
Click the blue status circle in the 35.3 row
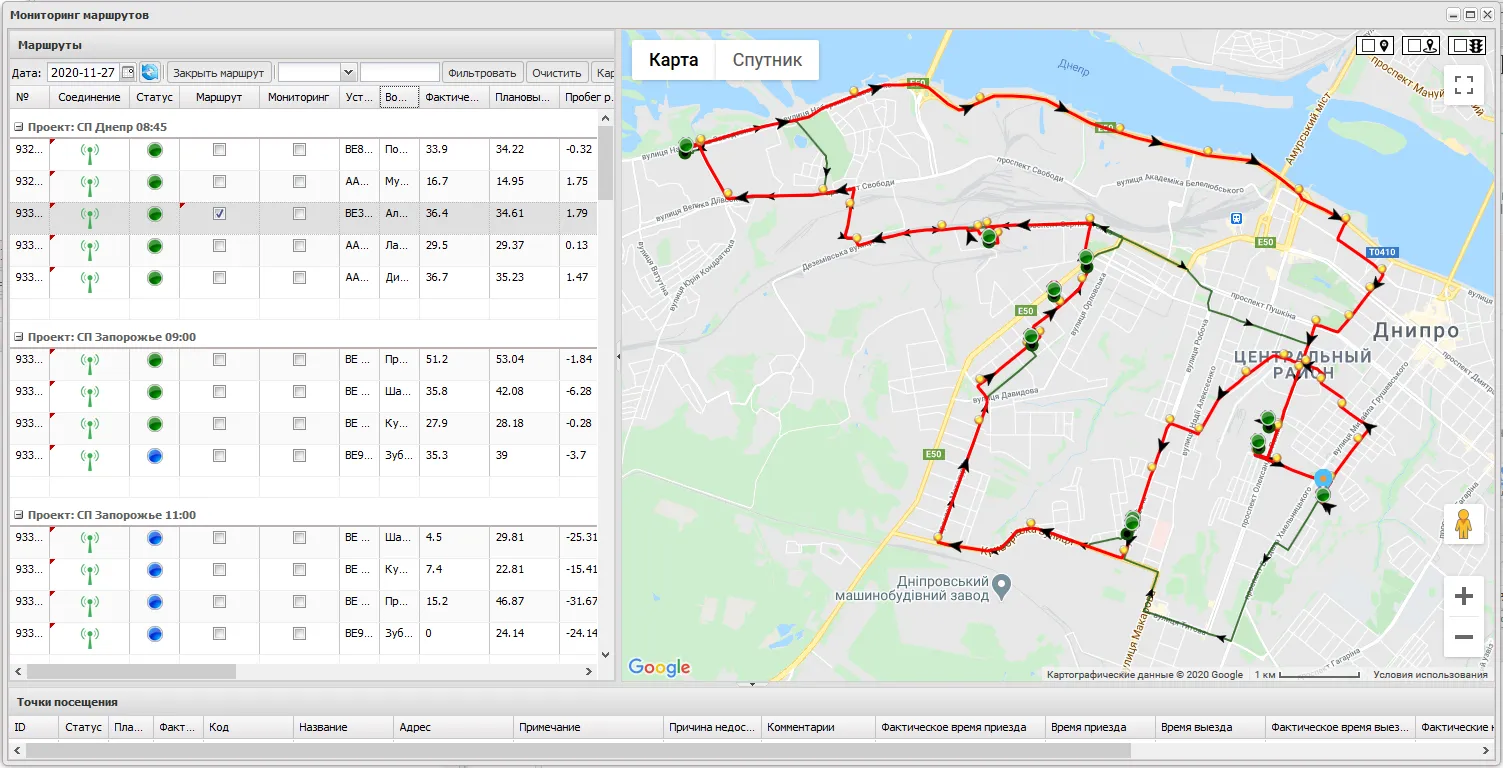(x=155, y=456)
